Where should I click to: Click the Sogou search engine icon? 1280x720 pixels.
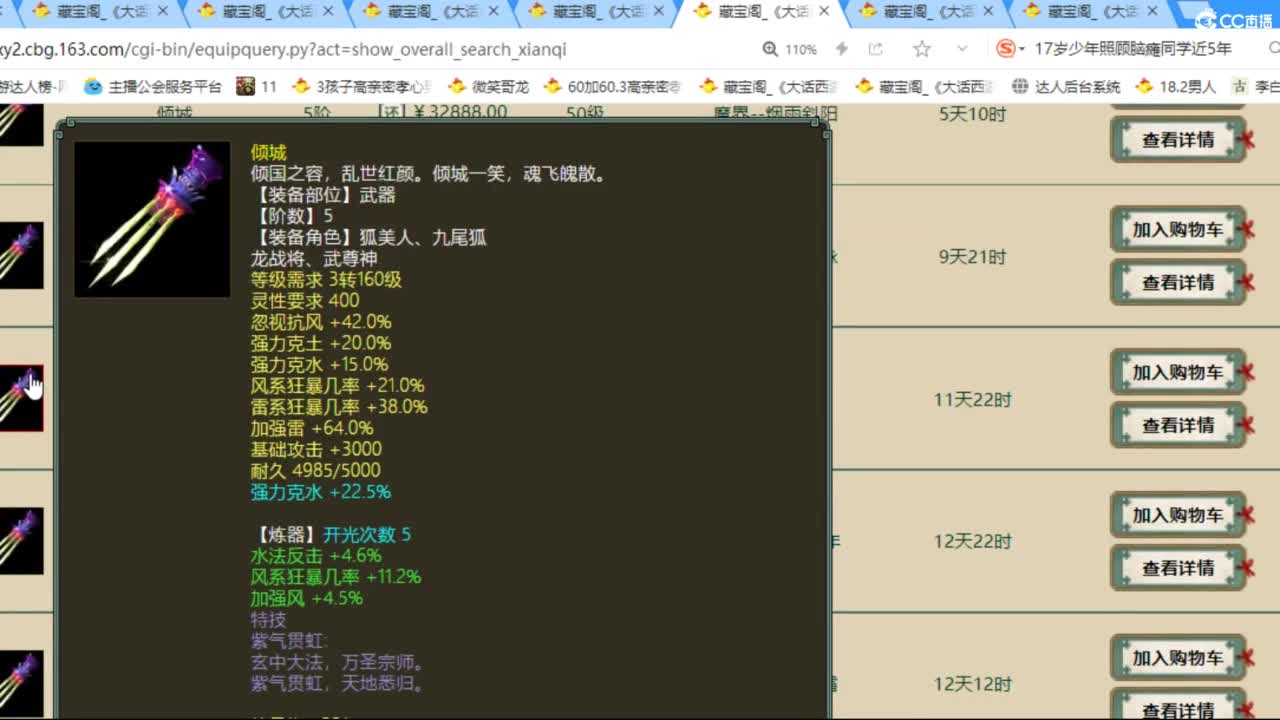[1006, 49]
